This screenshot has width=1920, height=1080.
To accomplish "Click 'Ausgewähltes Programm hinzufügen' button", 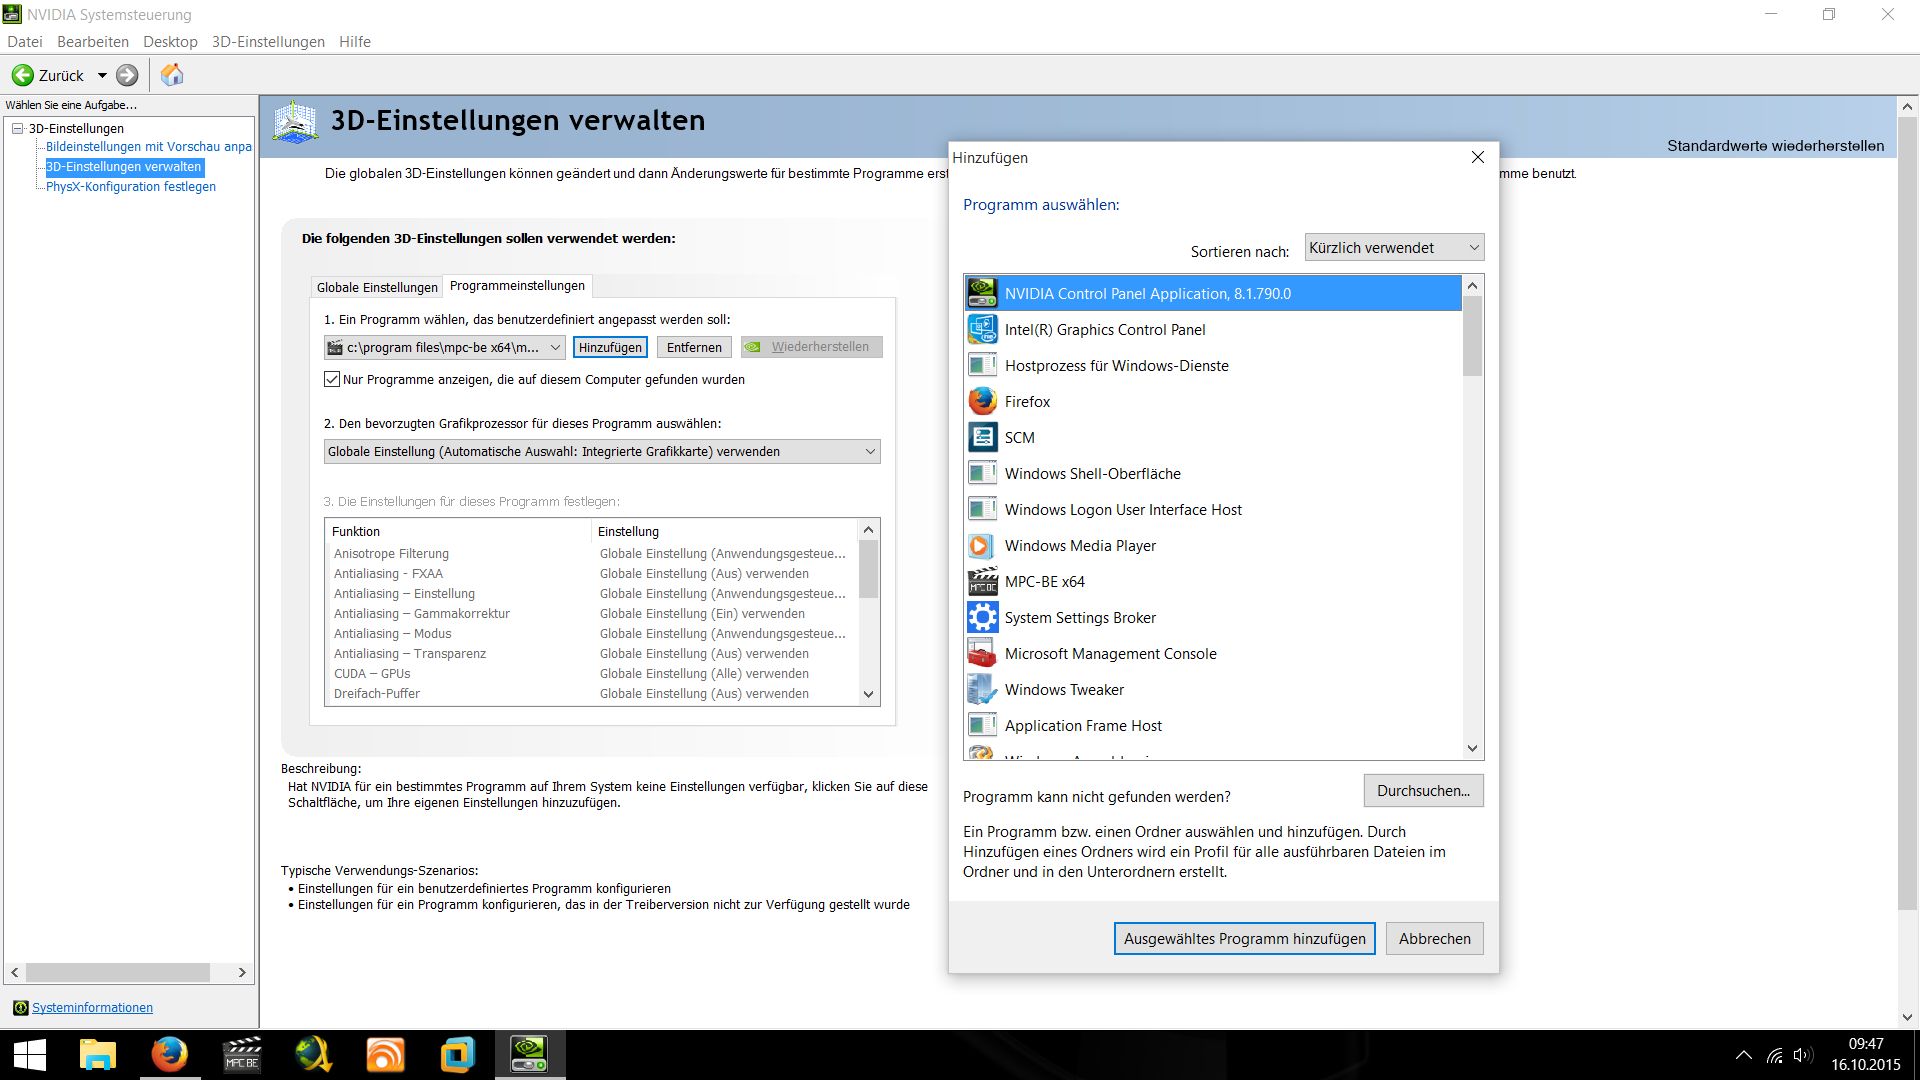I will coord(1244,939).
